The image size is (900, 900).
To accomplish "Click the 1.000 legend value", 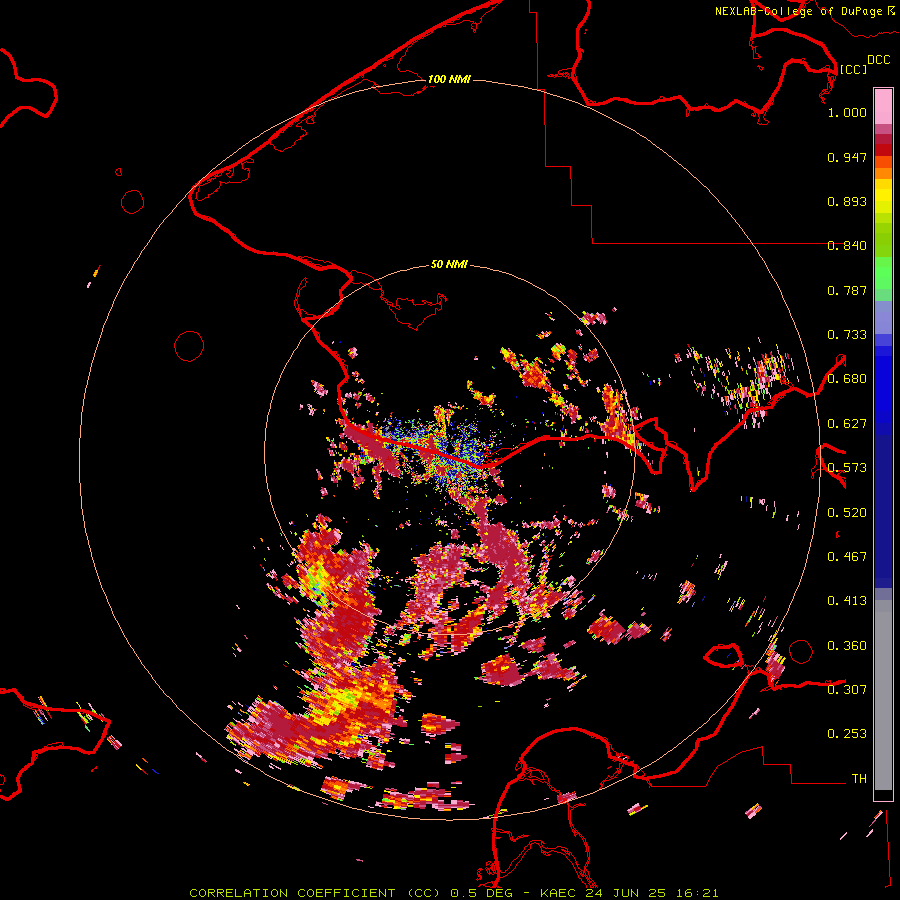I will coord(847,112).
